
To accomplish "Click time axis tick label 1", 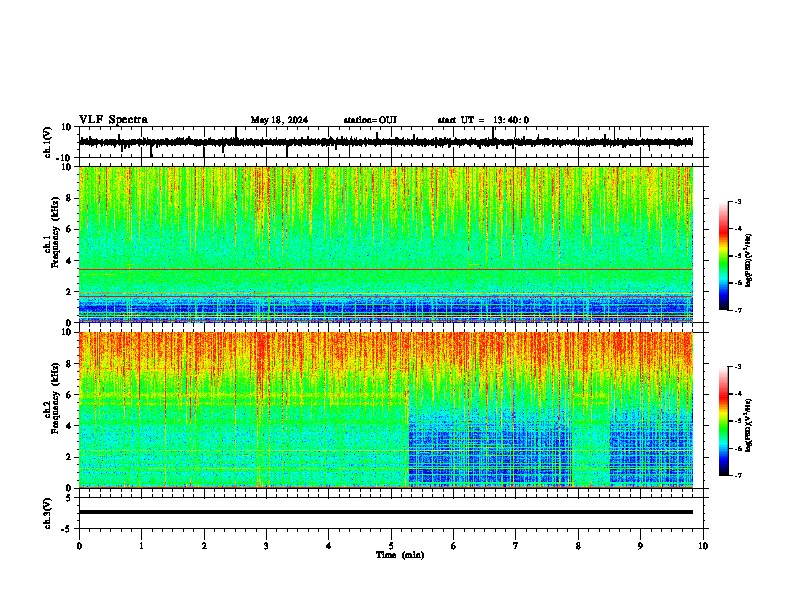I will (x=141, y=546).
